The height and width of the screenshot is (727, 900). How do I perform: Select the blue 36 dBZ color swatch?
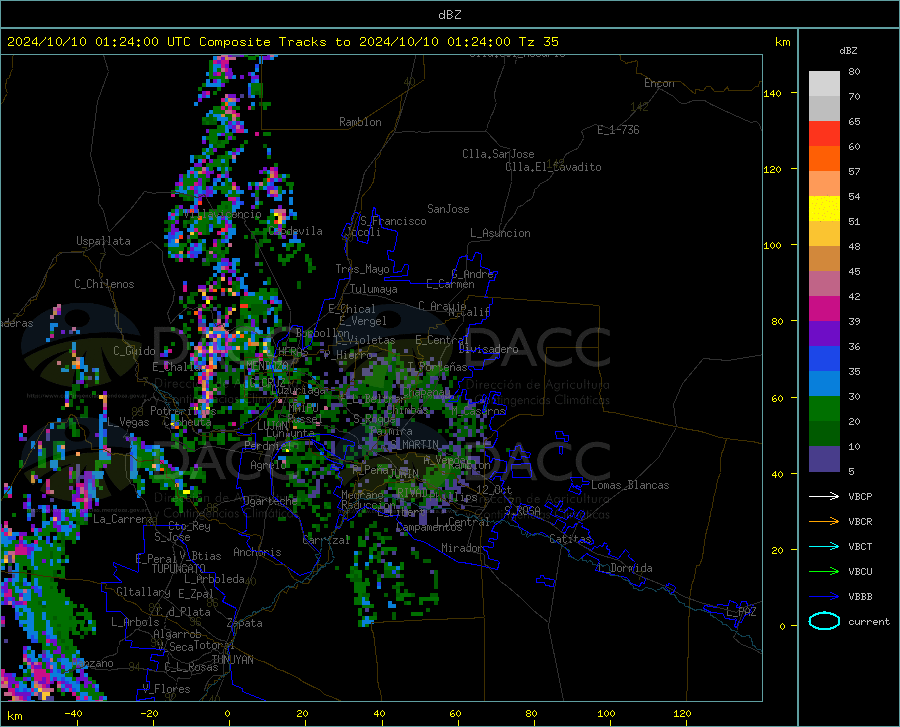[x=824, y=359]
